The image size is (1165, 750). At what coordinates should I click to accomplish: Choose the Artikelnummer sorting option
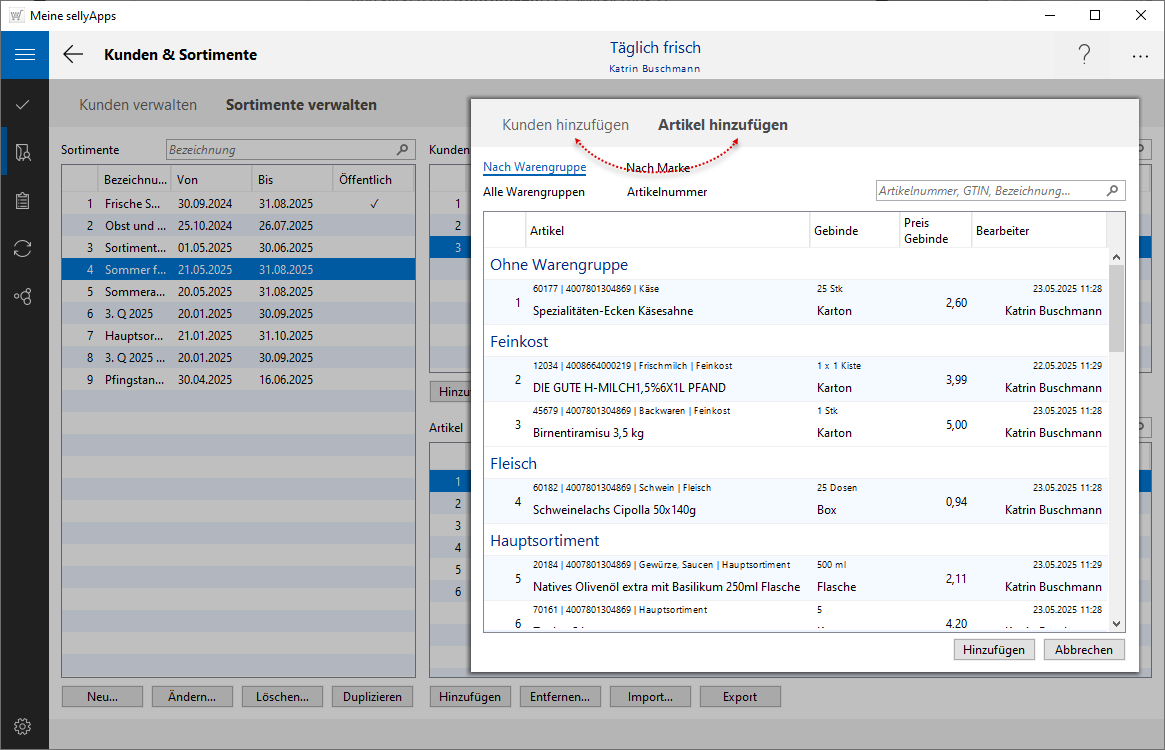coord(667,191)
